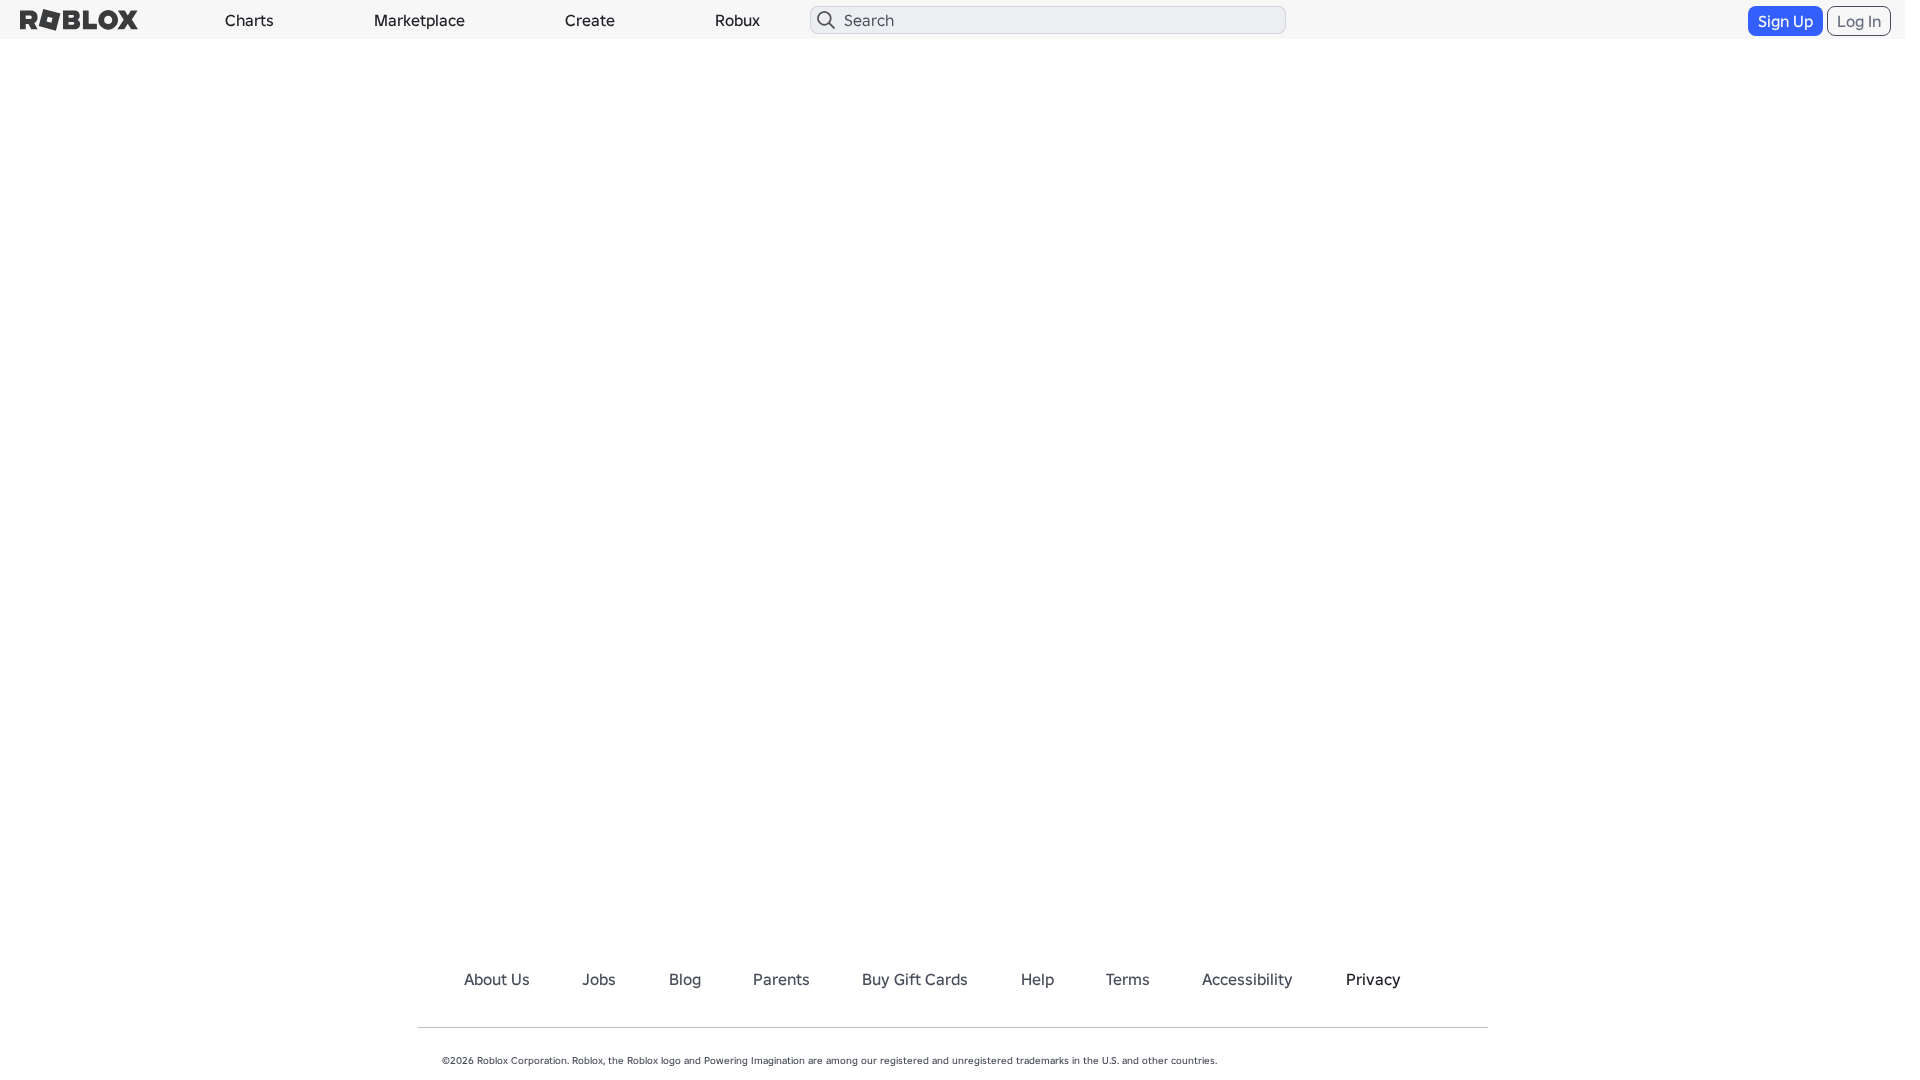Go to the Create section
Image resolution: width=1920 pixels, height=1080 pixels.
click(x=590, y=20)
